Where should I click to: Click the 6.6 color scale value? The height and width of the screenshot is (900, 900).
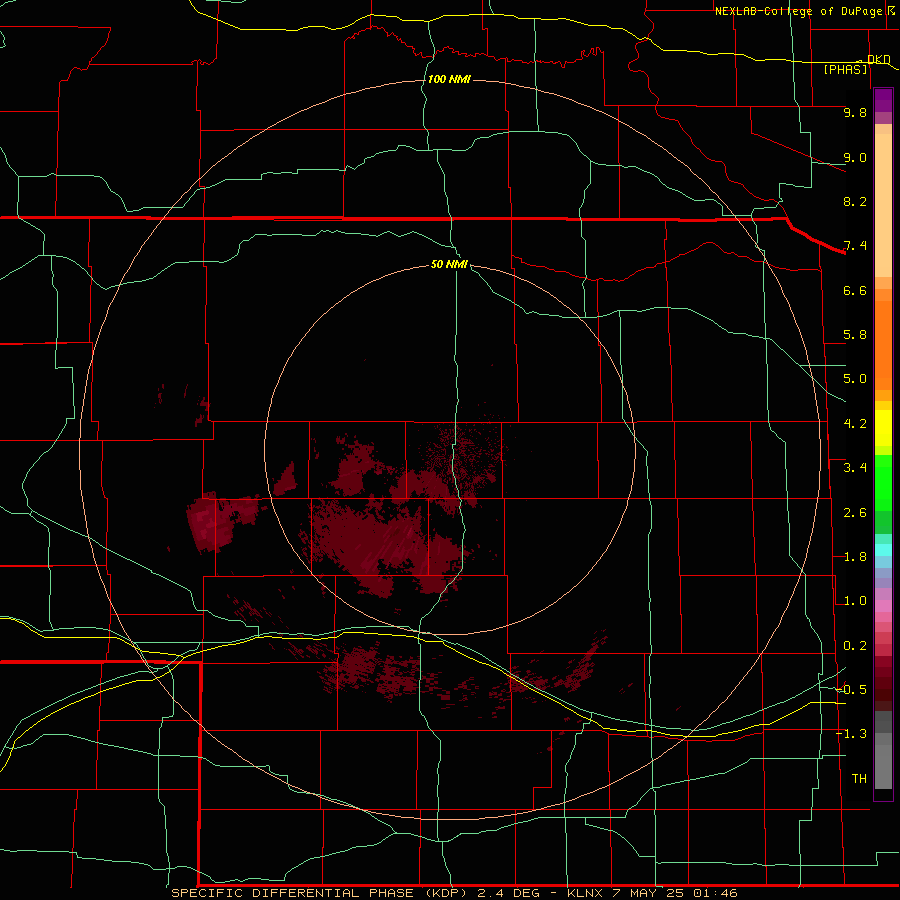(855, 290)
